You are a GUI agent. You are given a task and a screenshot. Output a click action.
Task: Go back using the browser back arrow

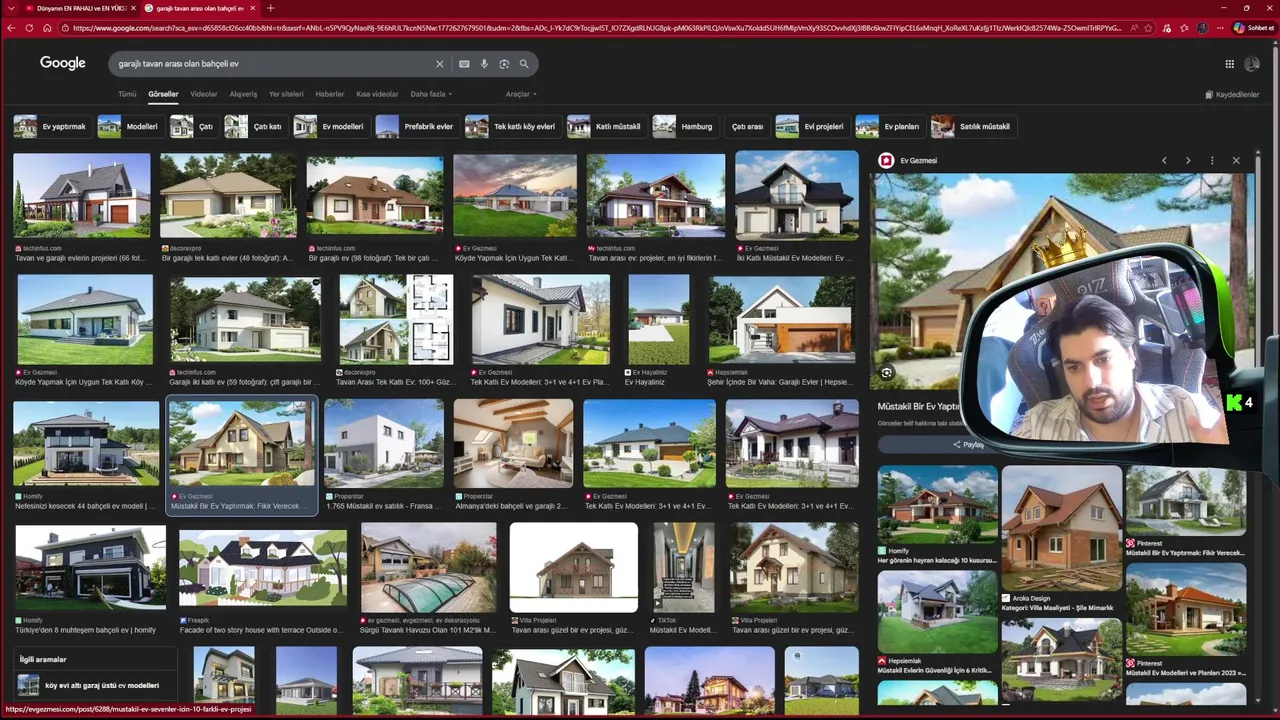coord(11,28)
